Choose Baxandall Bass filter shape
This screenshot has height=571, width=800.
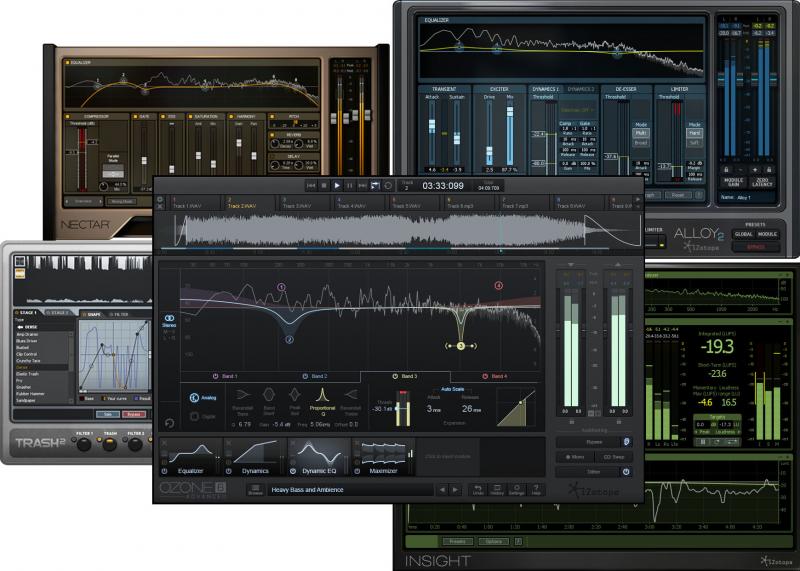coord(242,401)
